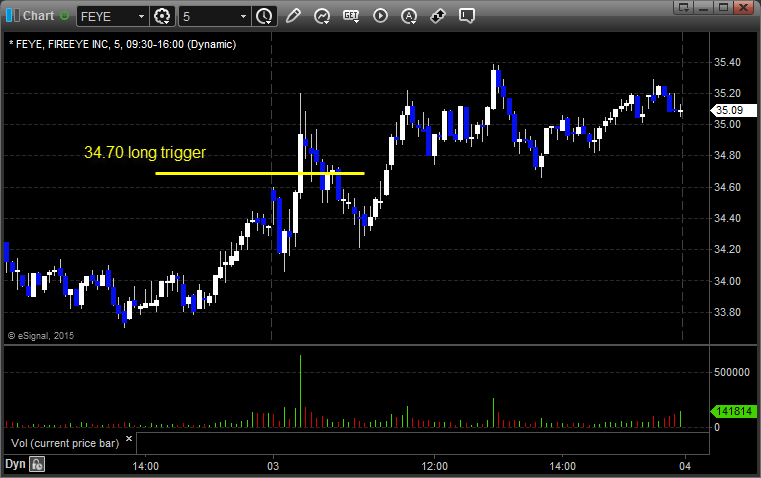Screen dimensions: 761x478
Task: Minimize the chart window
Action: (x=704, y=7)
